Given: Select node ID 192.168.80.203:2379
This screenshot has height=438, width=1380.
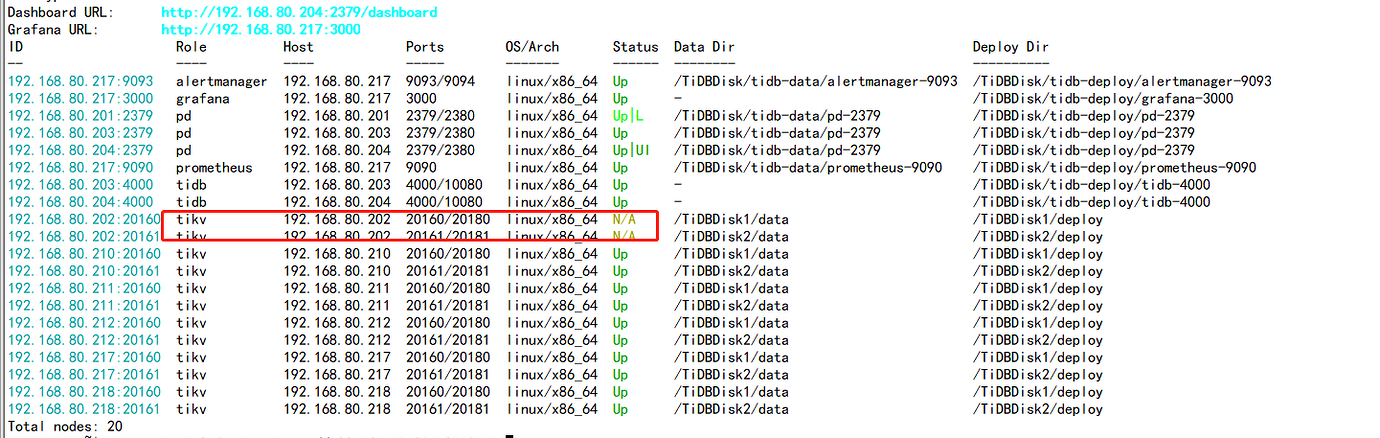Looking at the screenshot, I should point(80,133).
